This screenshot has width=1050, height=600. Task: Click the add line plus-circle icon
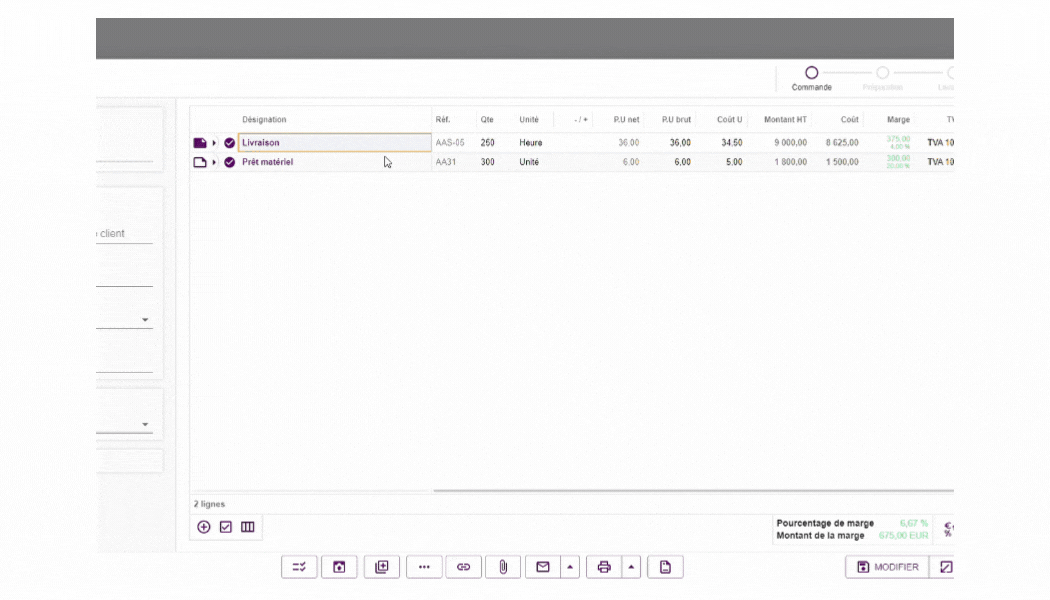(204, 527)
